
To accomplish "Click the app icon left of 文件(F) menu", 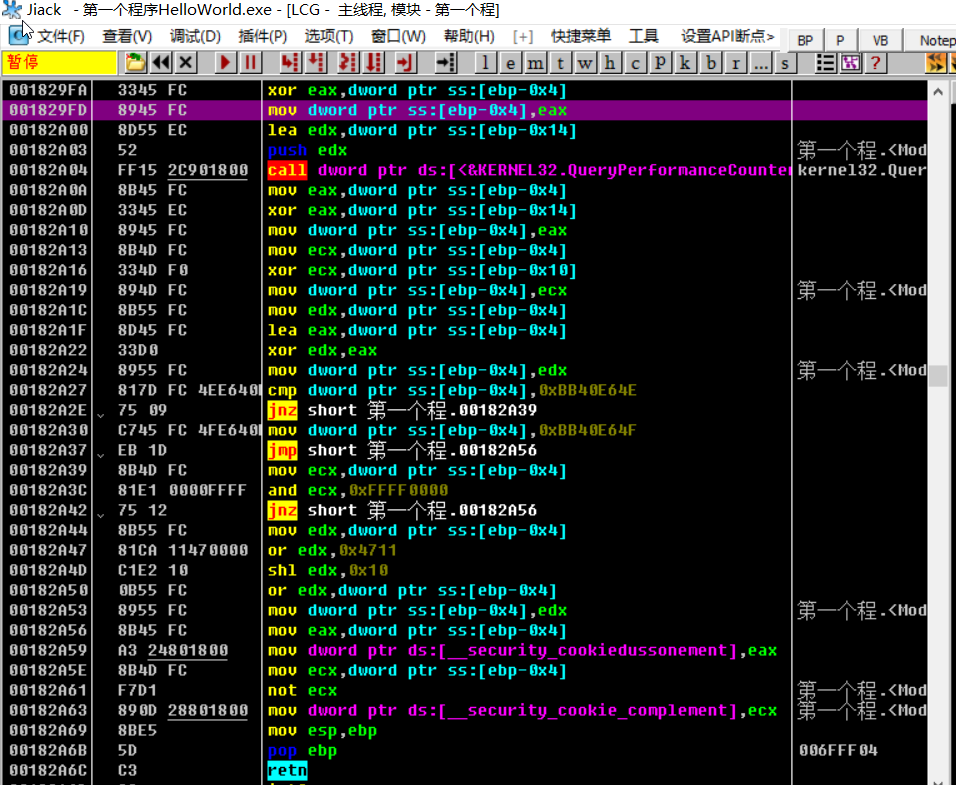I will click(19, 36).
